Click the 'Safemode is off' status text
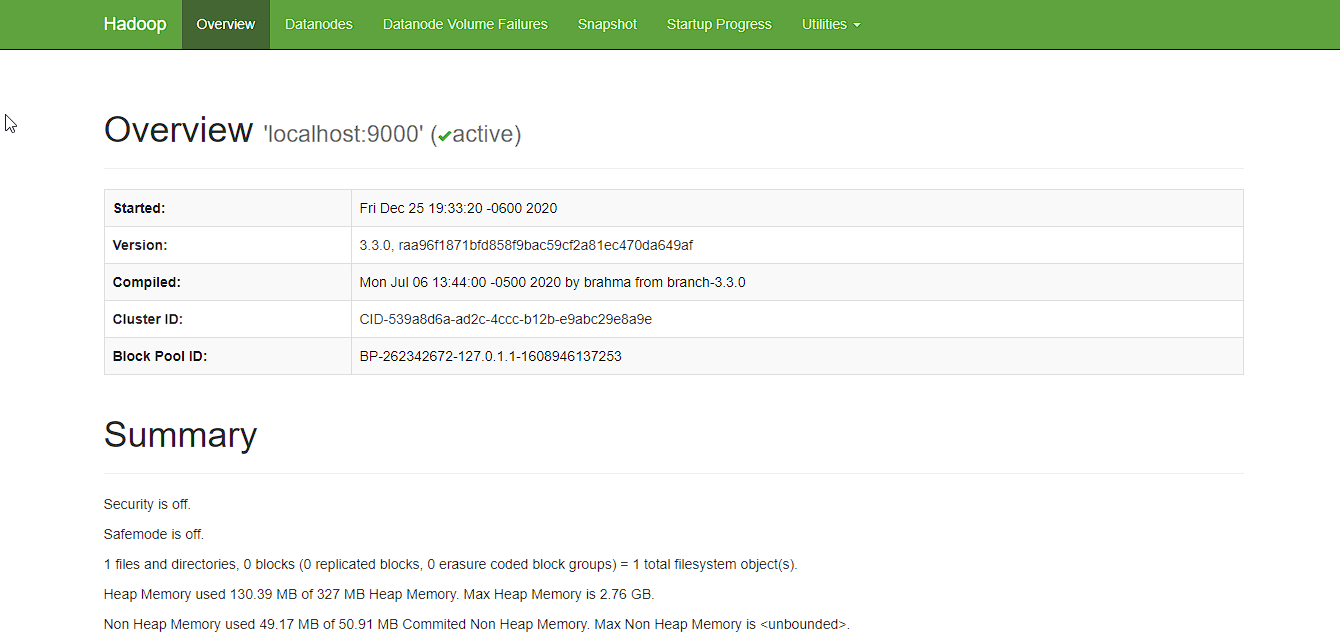The image size is (1340, 640). (x=153, y=534)
